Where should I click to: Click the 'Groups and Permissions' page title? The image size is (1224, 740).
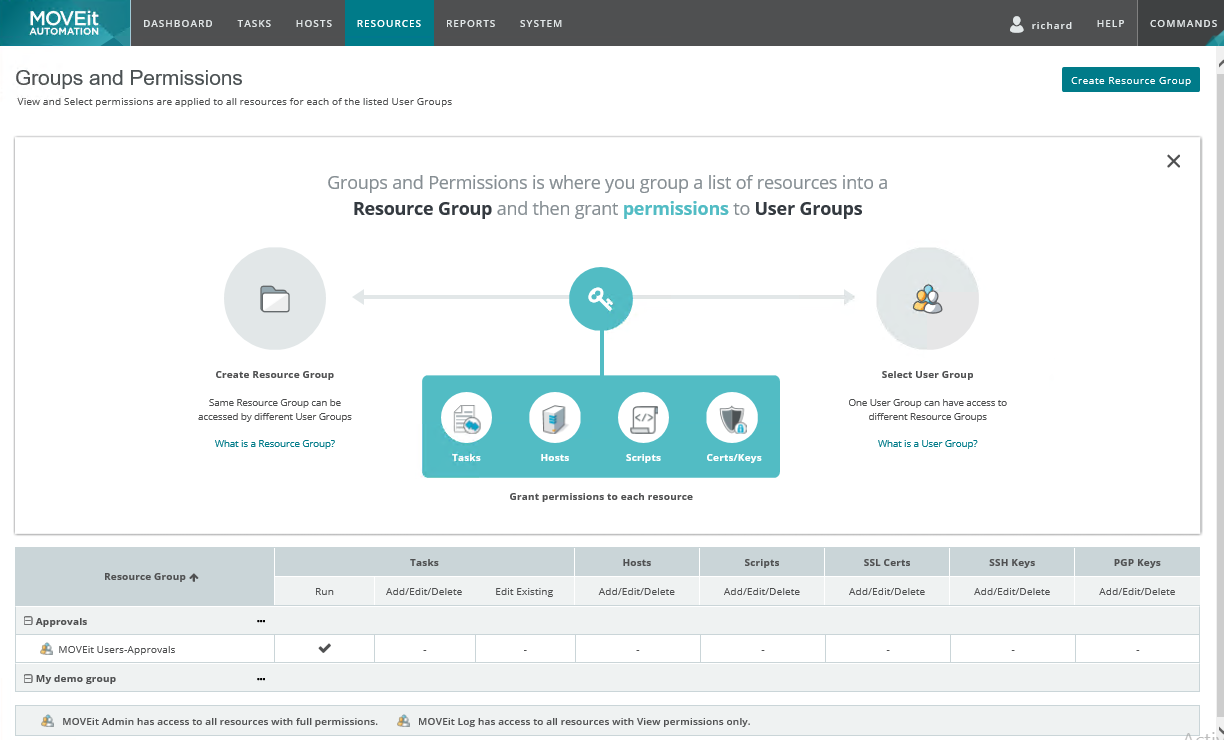[x=129, y=78]
